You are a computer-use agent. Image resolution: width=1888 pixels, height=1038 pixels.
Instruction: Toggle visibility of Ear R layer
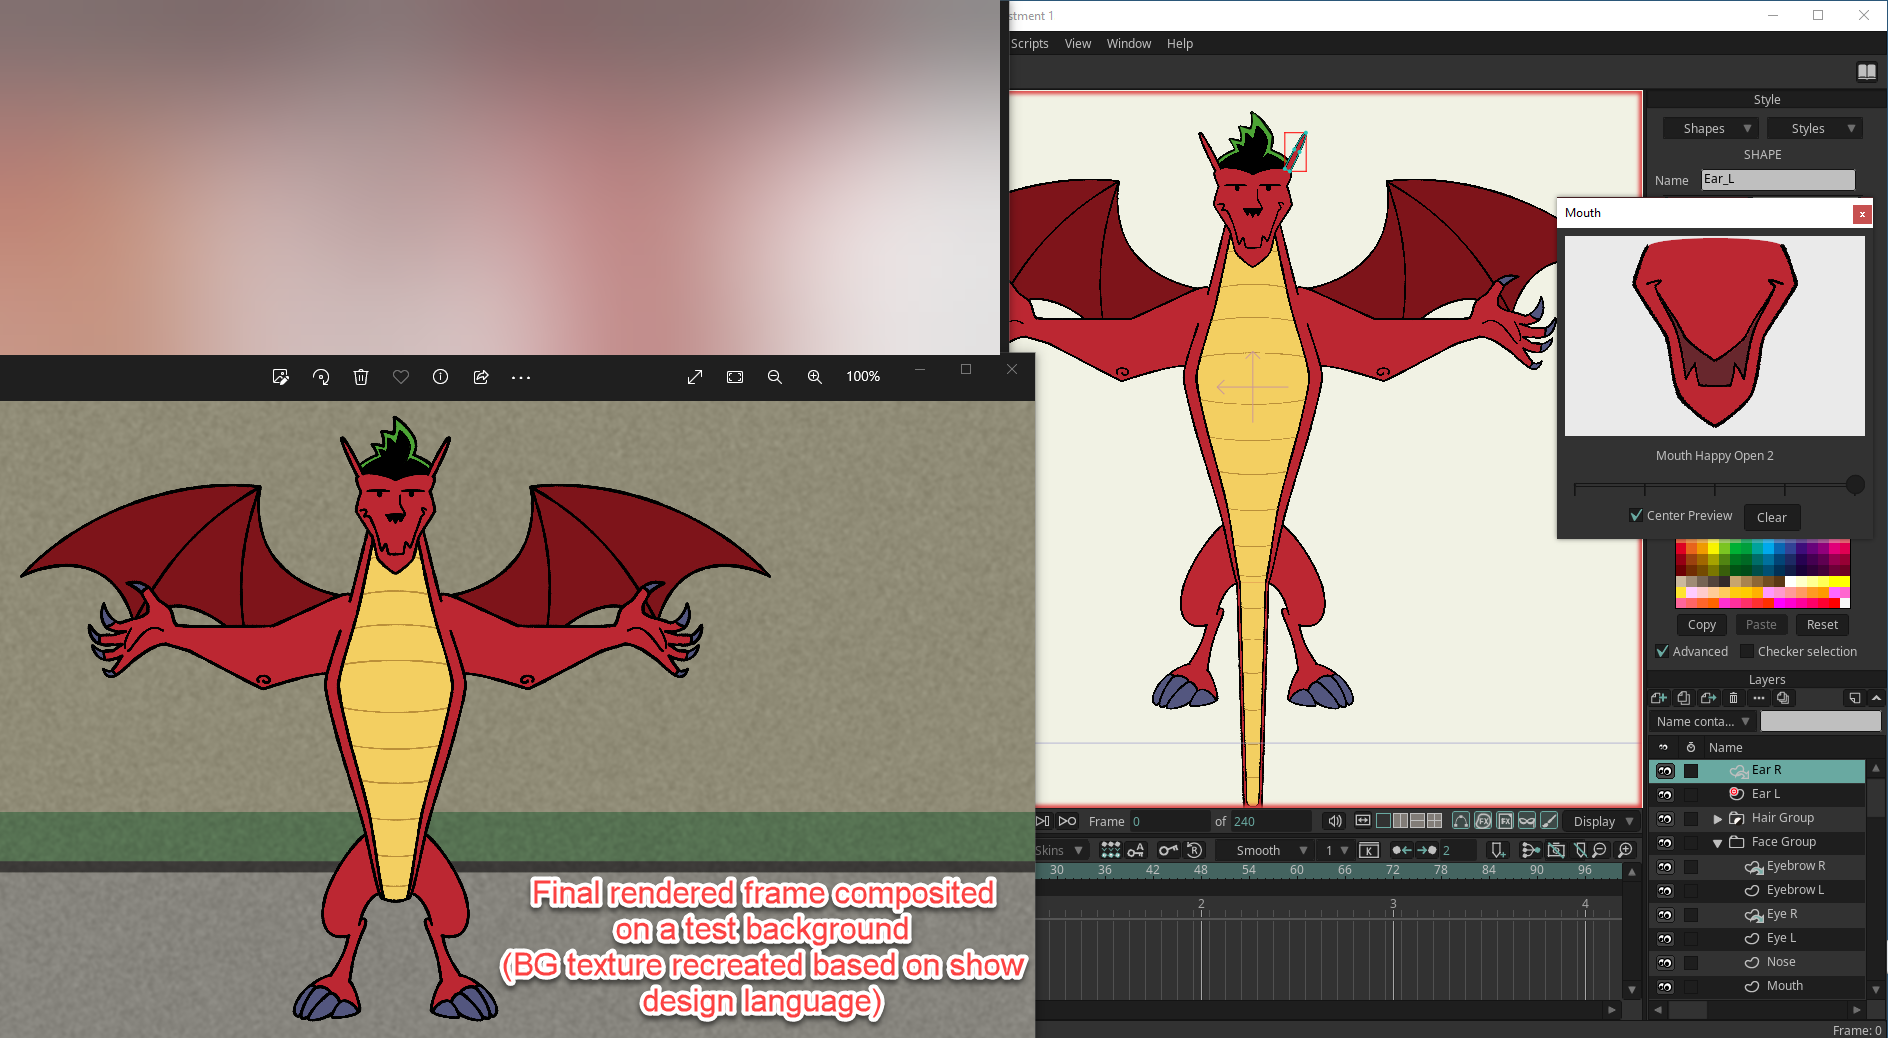(1665, 771)
